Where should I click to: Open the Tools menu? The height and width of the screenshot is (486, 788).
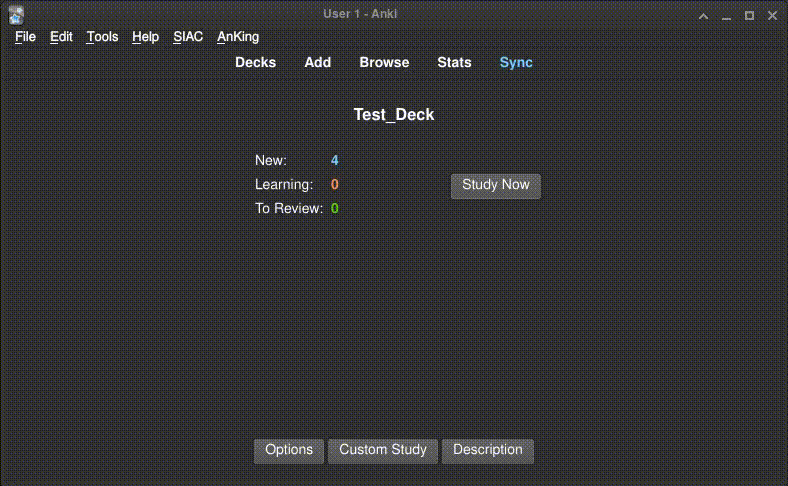pyautogui.click(x=102, y=37)
